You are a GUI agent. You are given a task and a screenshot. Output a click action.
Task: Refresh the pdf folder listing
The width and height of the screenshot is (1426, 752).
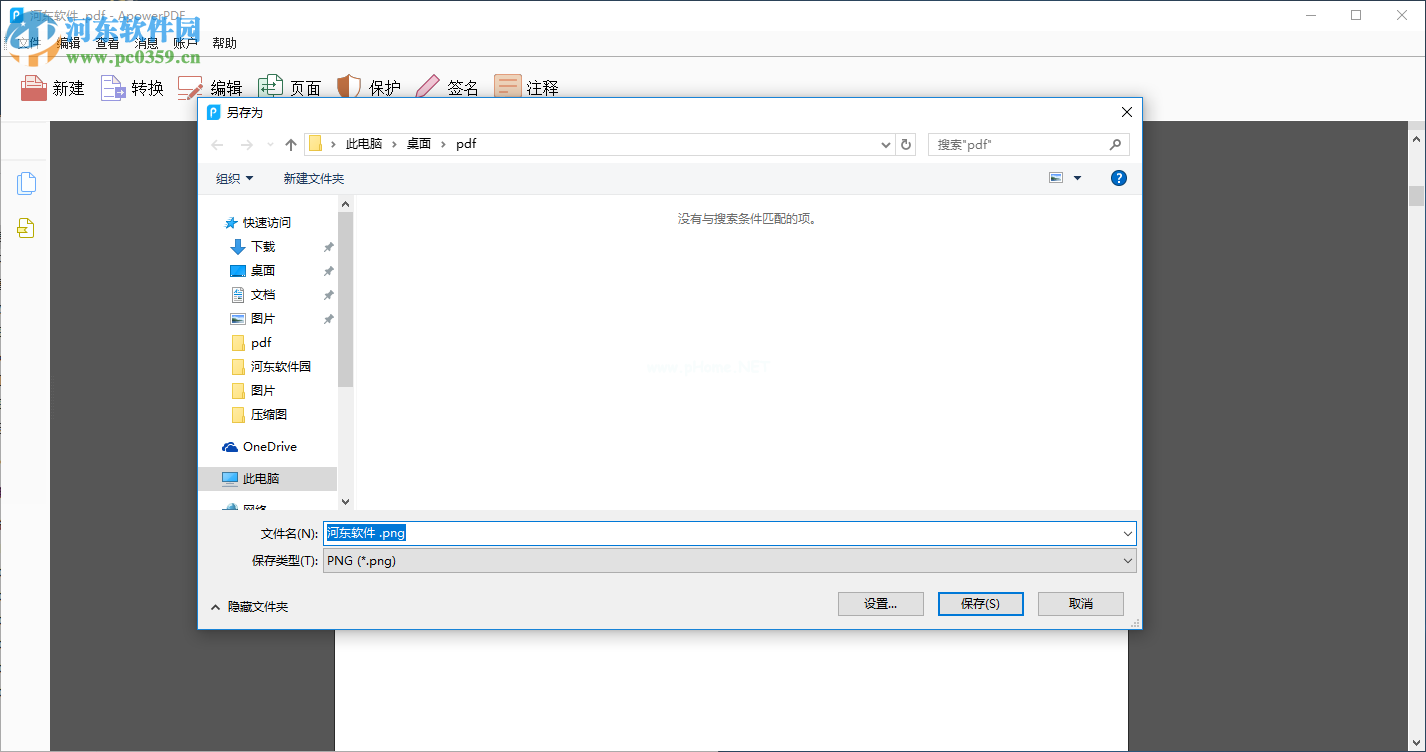907,144
